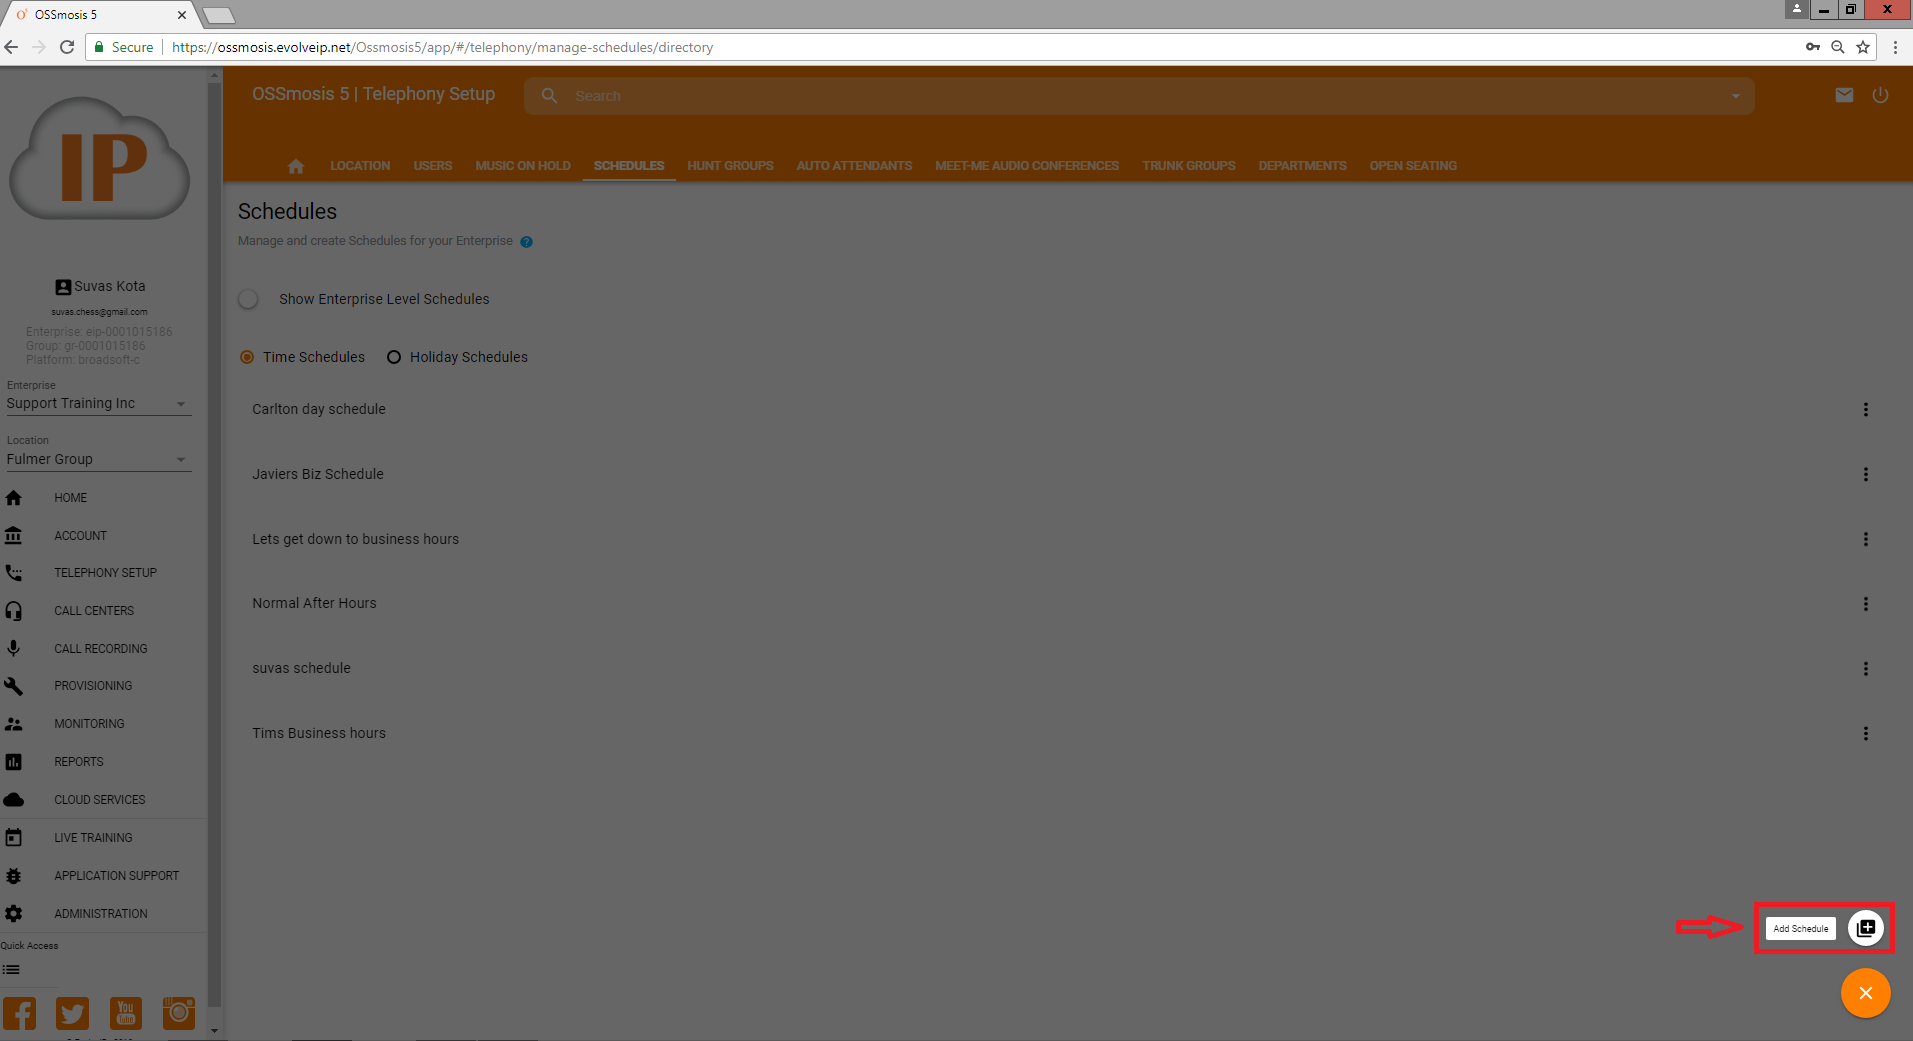1913x1041 pixels.
Task: Open options menu for Carlton day schedule
Action: coord(1865,410)
